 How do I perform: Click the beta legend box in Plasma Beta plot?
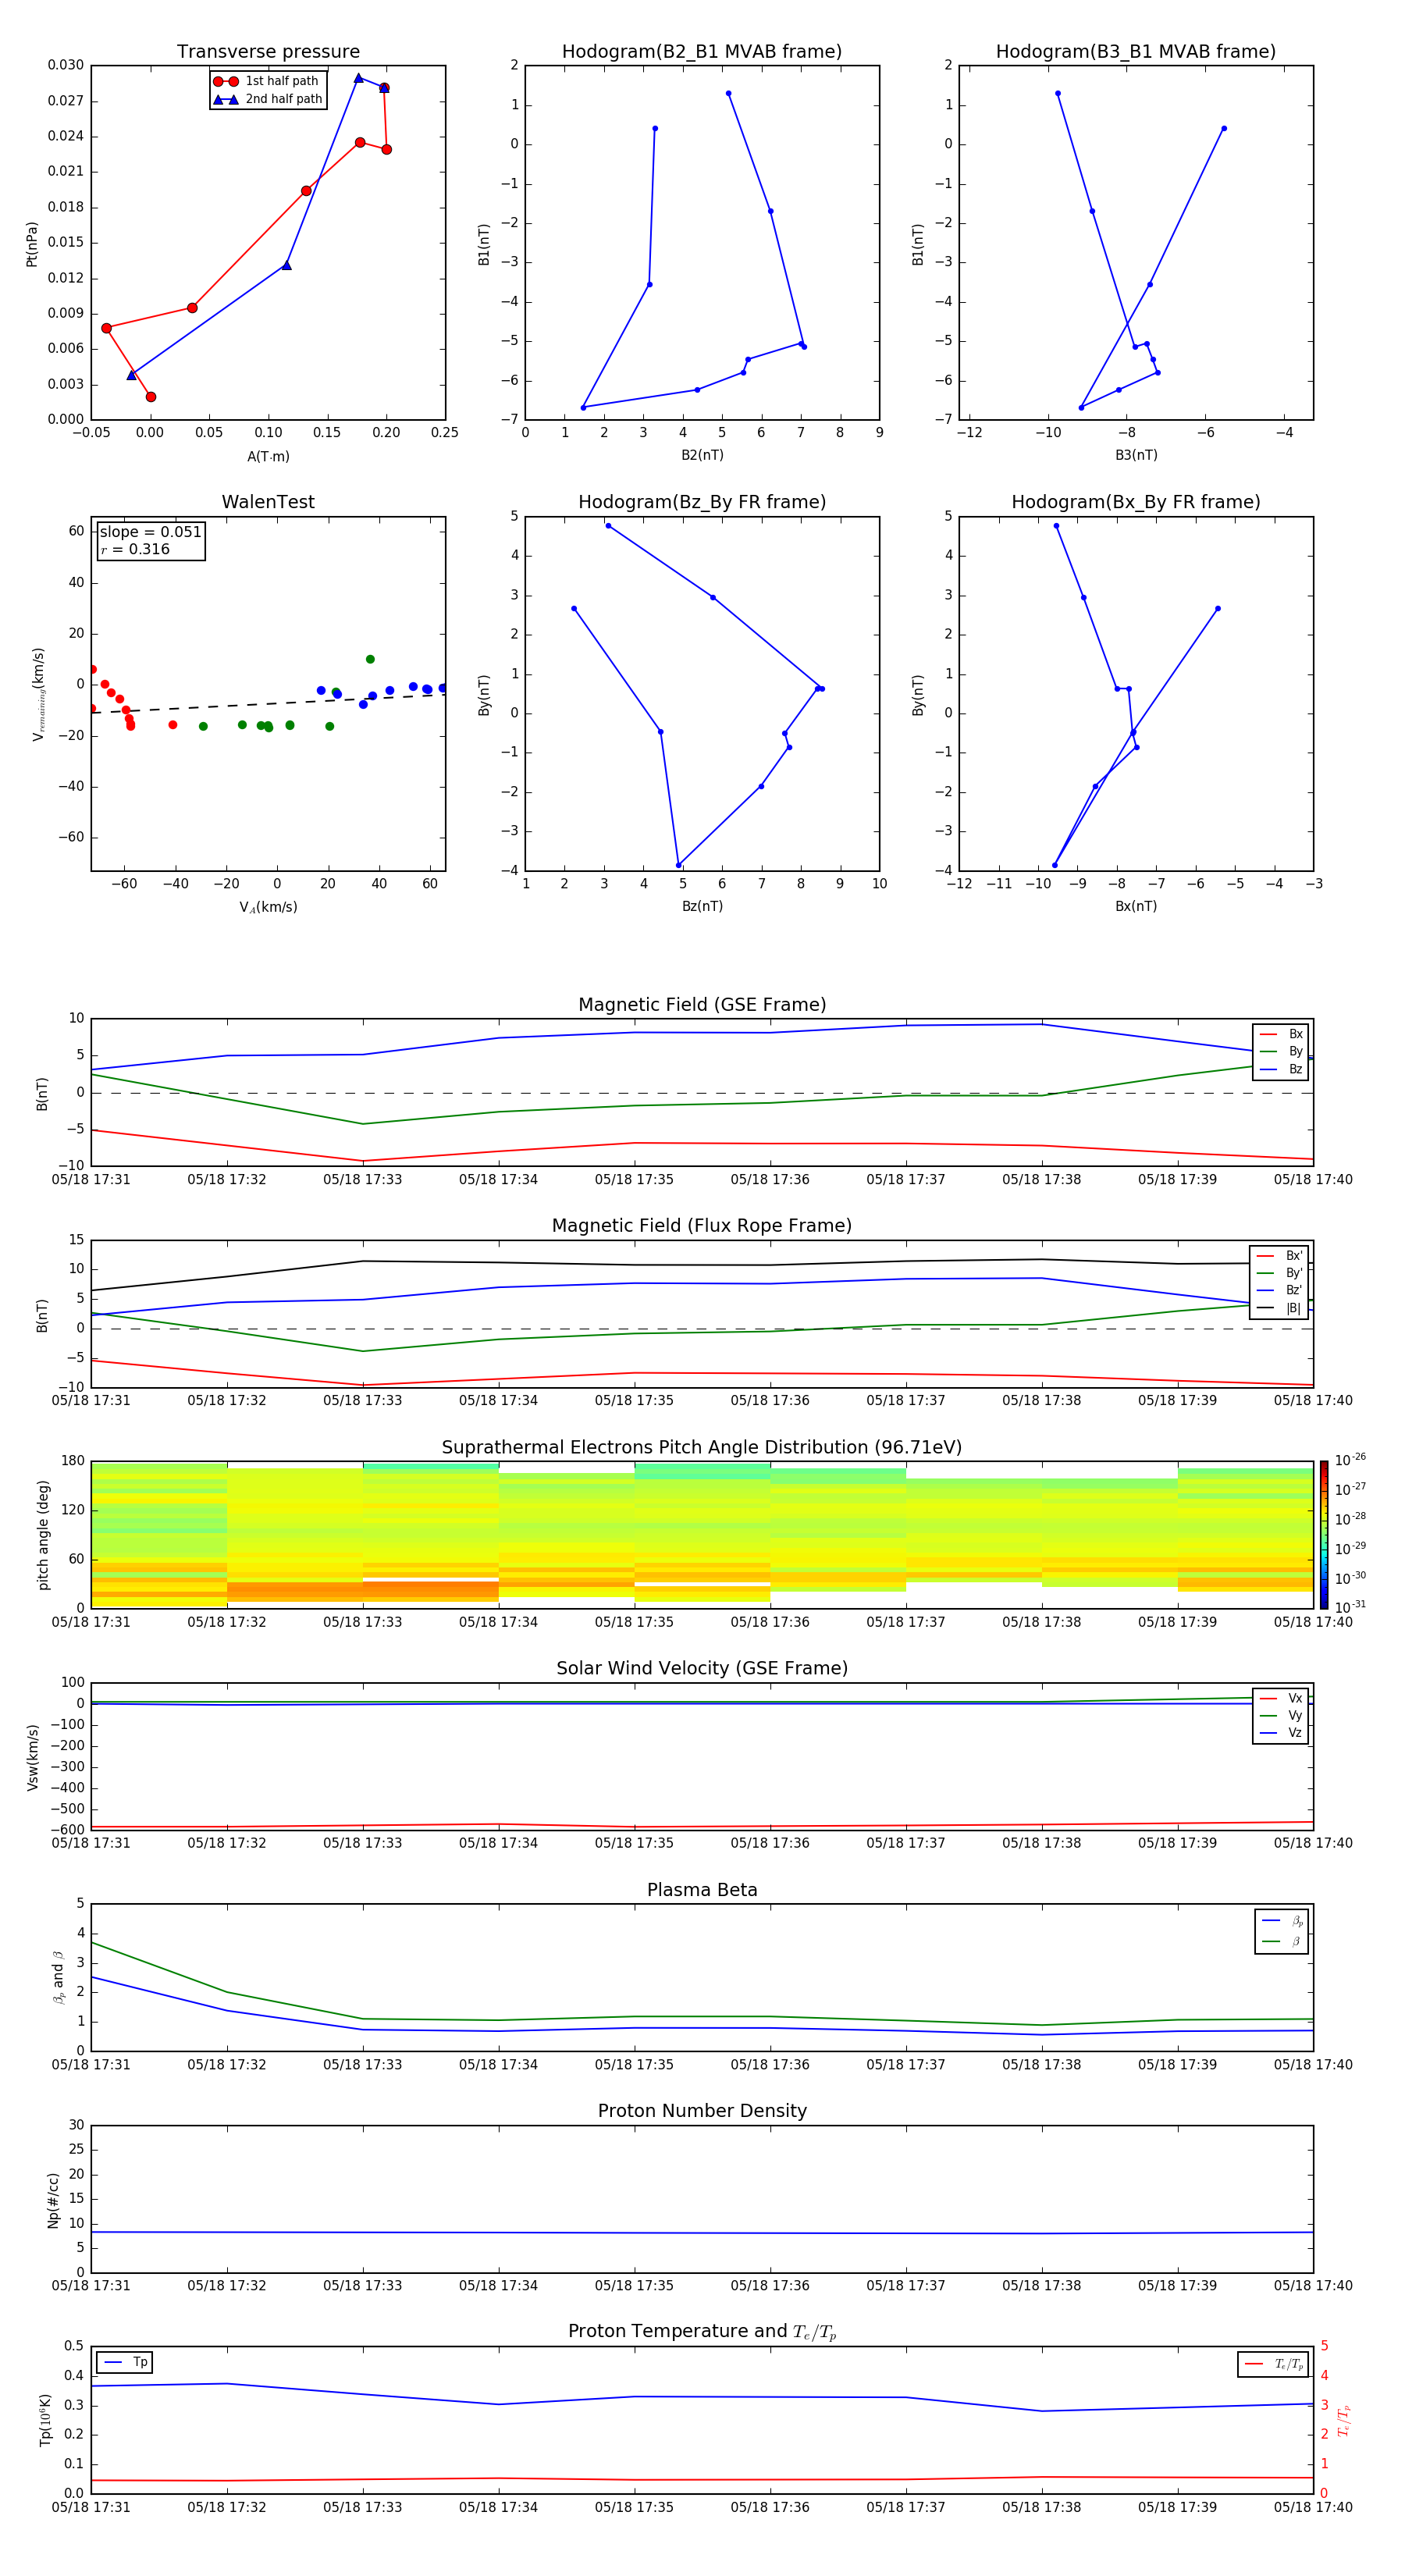(x=1282, y=1931)
